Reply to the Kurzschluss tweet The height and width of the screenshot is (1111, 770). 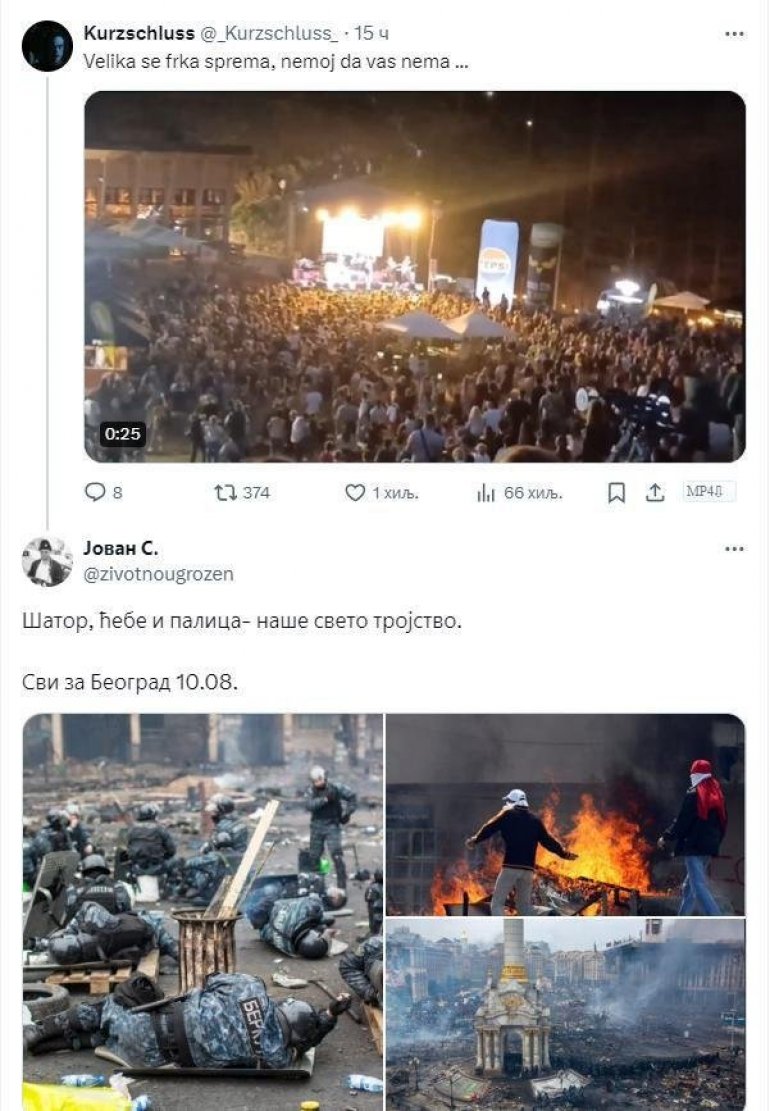(95, 493)
